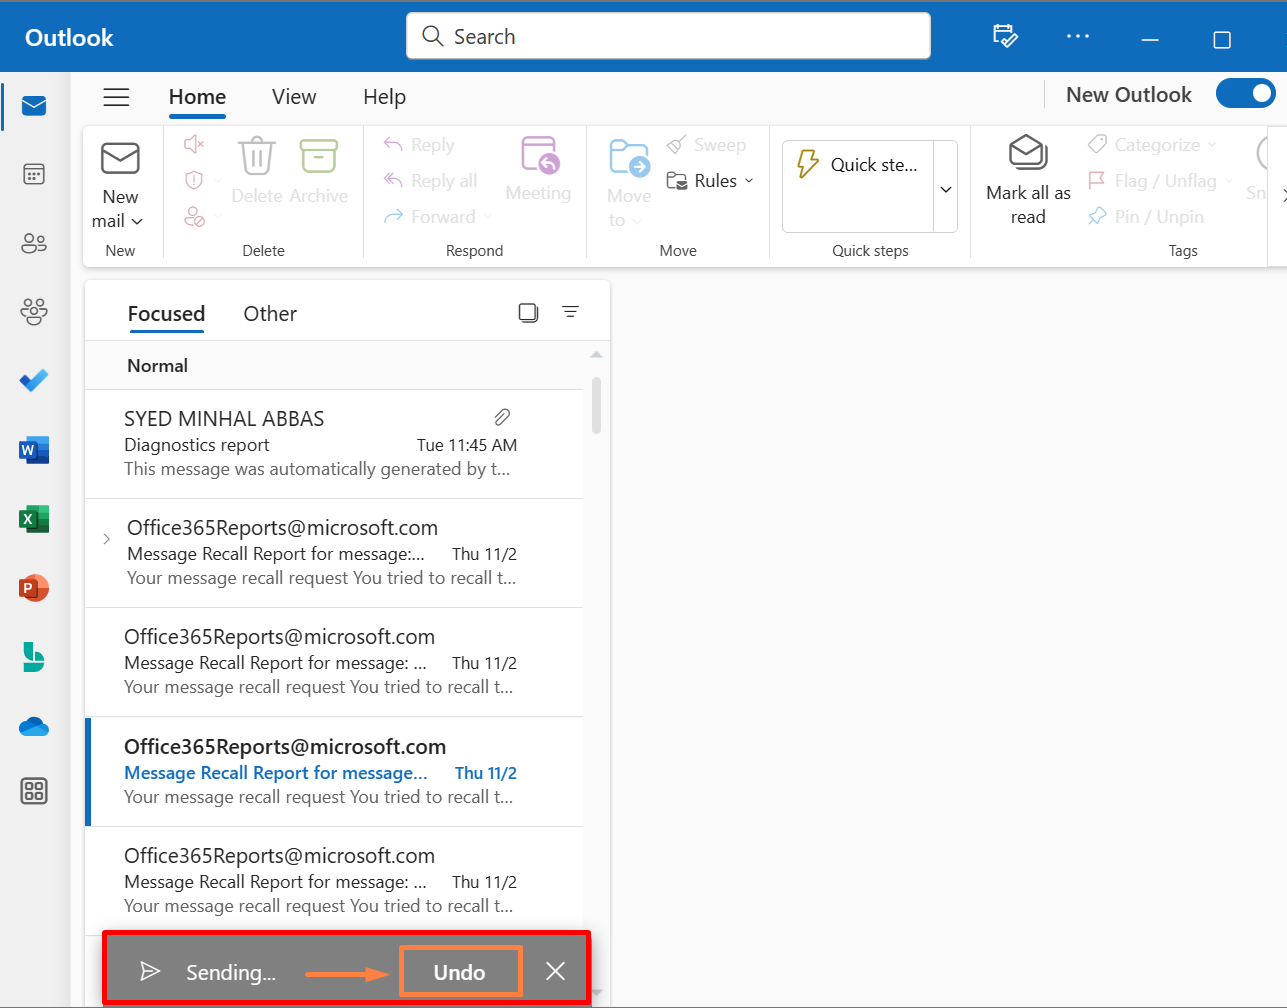Expand the Office365Reports conversation thread chevron
The image size is (1287, 1008).
(x=107, y=539)
